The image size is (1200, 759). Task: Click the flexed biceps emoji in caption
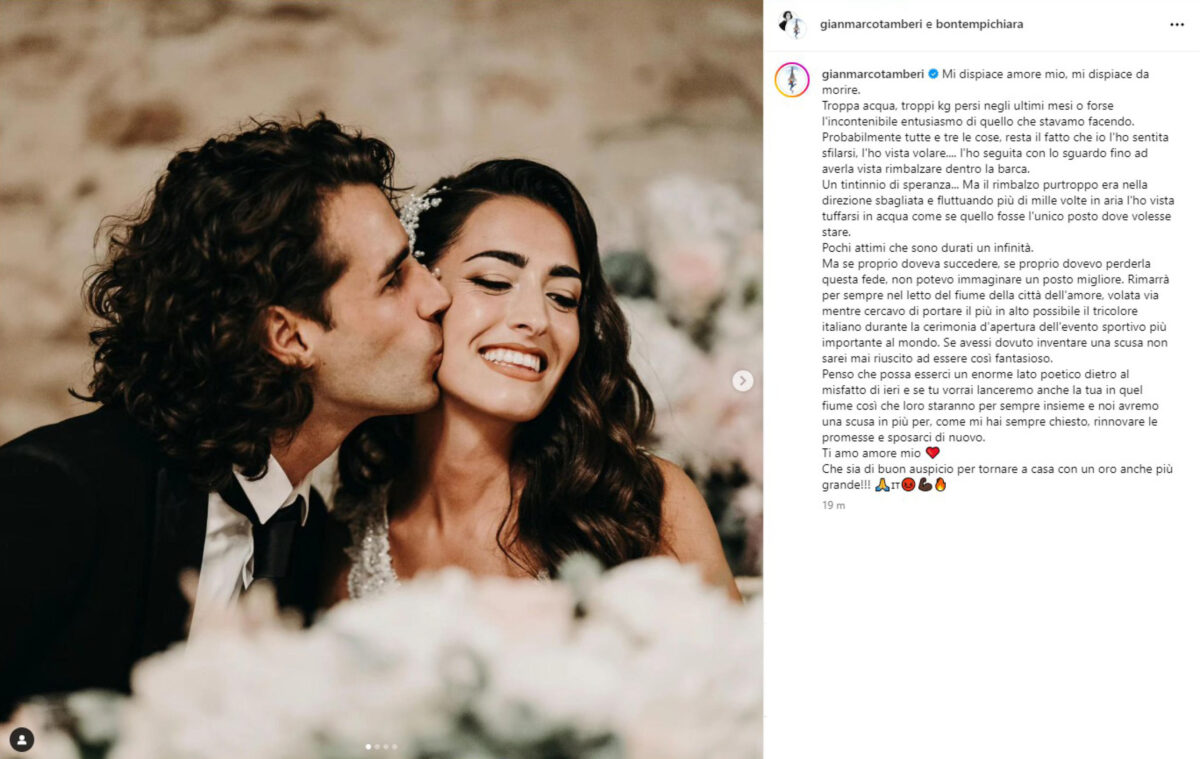[925, 485]
